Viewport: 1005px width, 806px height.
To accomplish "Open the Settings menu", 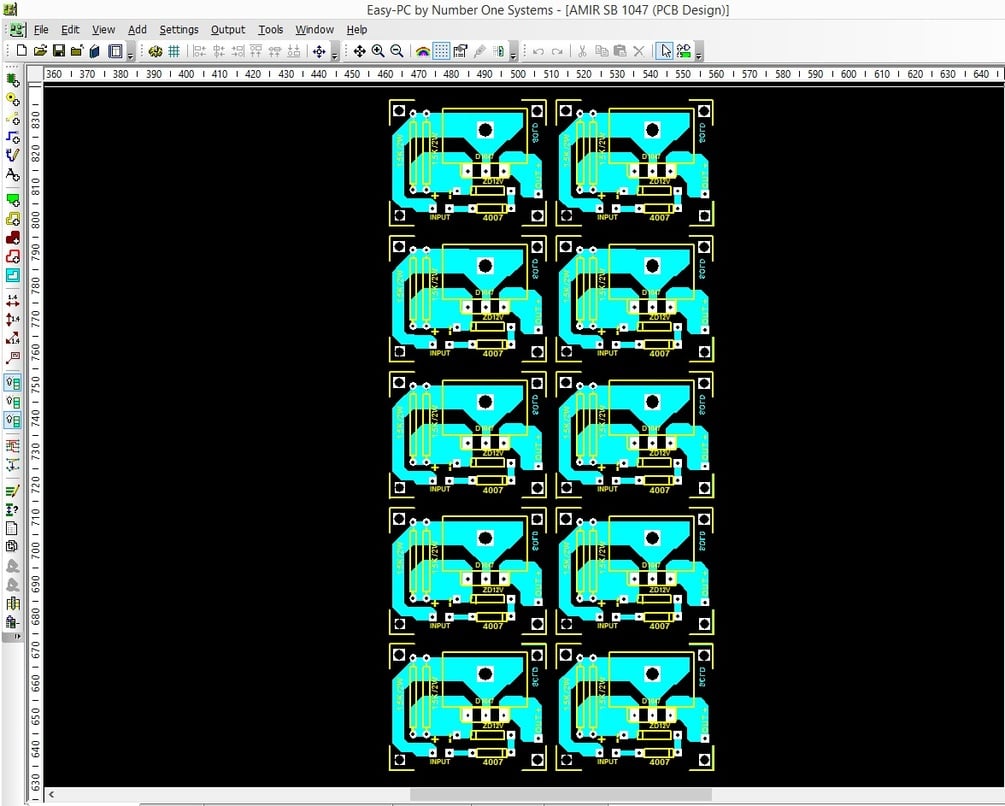I will click(x=178, y=29).
